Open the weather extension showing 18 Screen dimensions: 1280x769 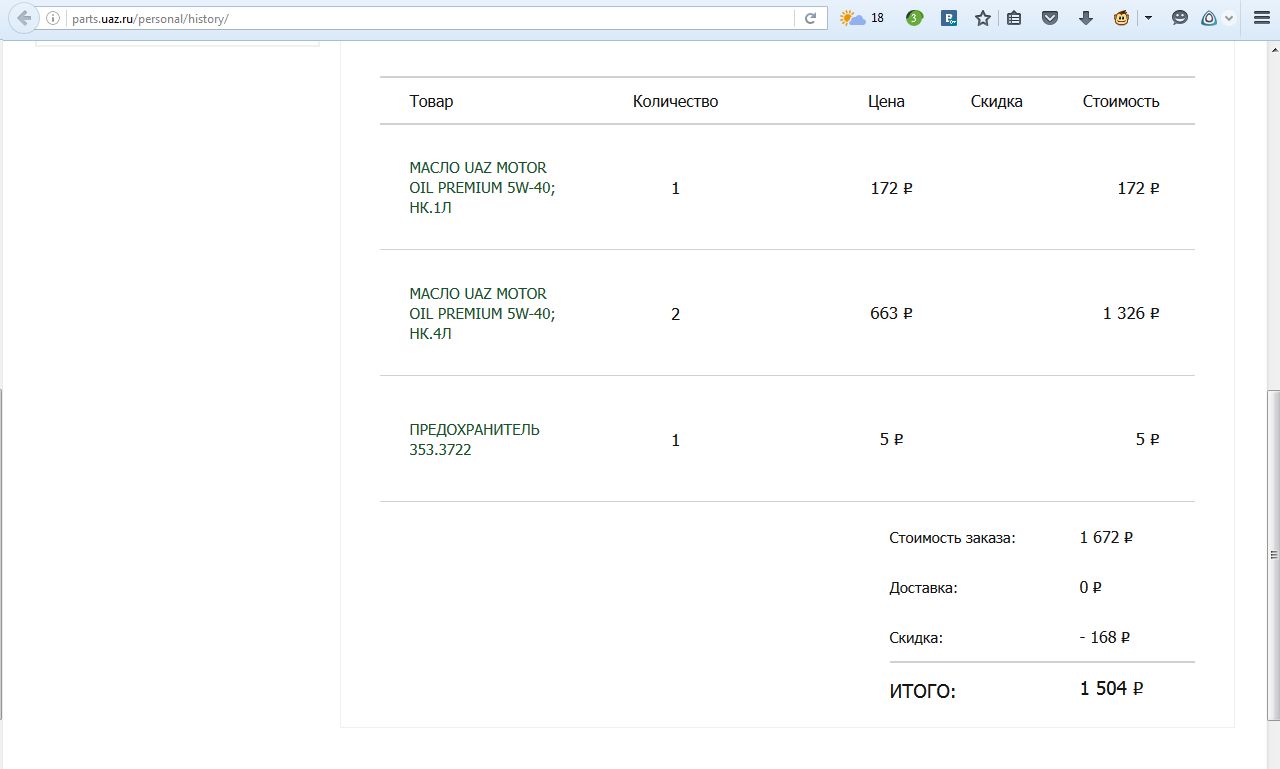(x=862, y=18)
